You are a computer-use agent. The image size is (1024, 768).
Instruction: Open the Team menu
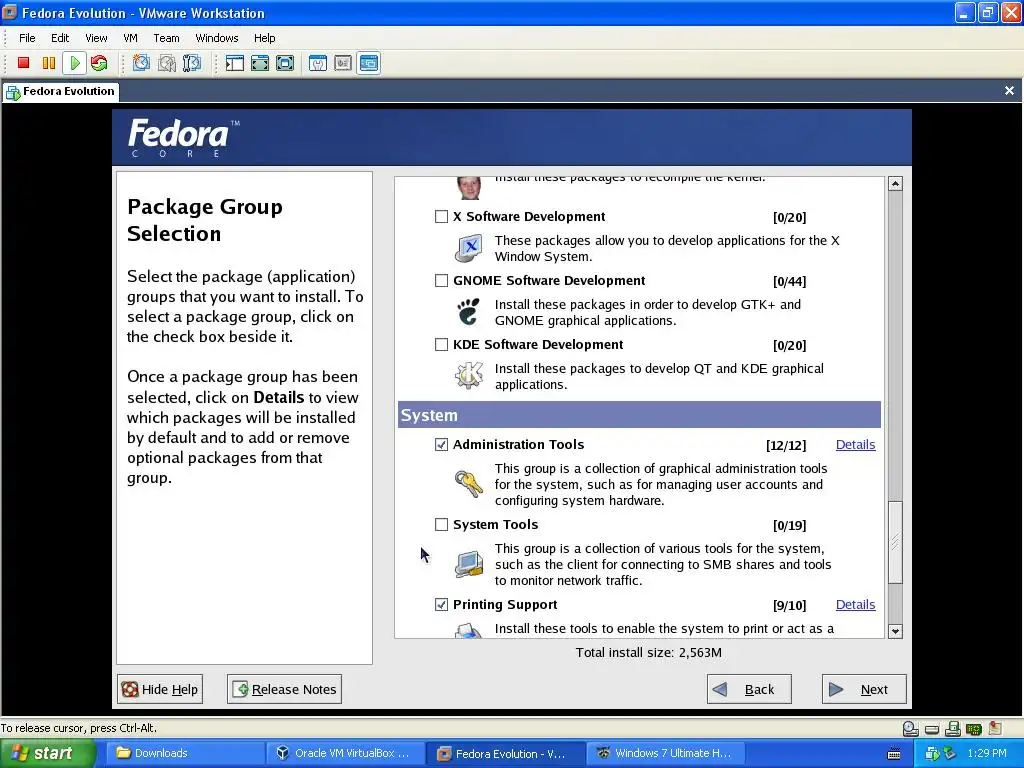167,38
